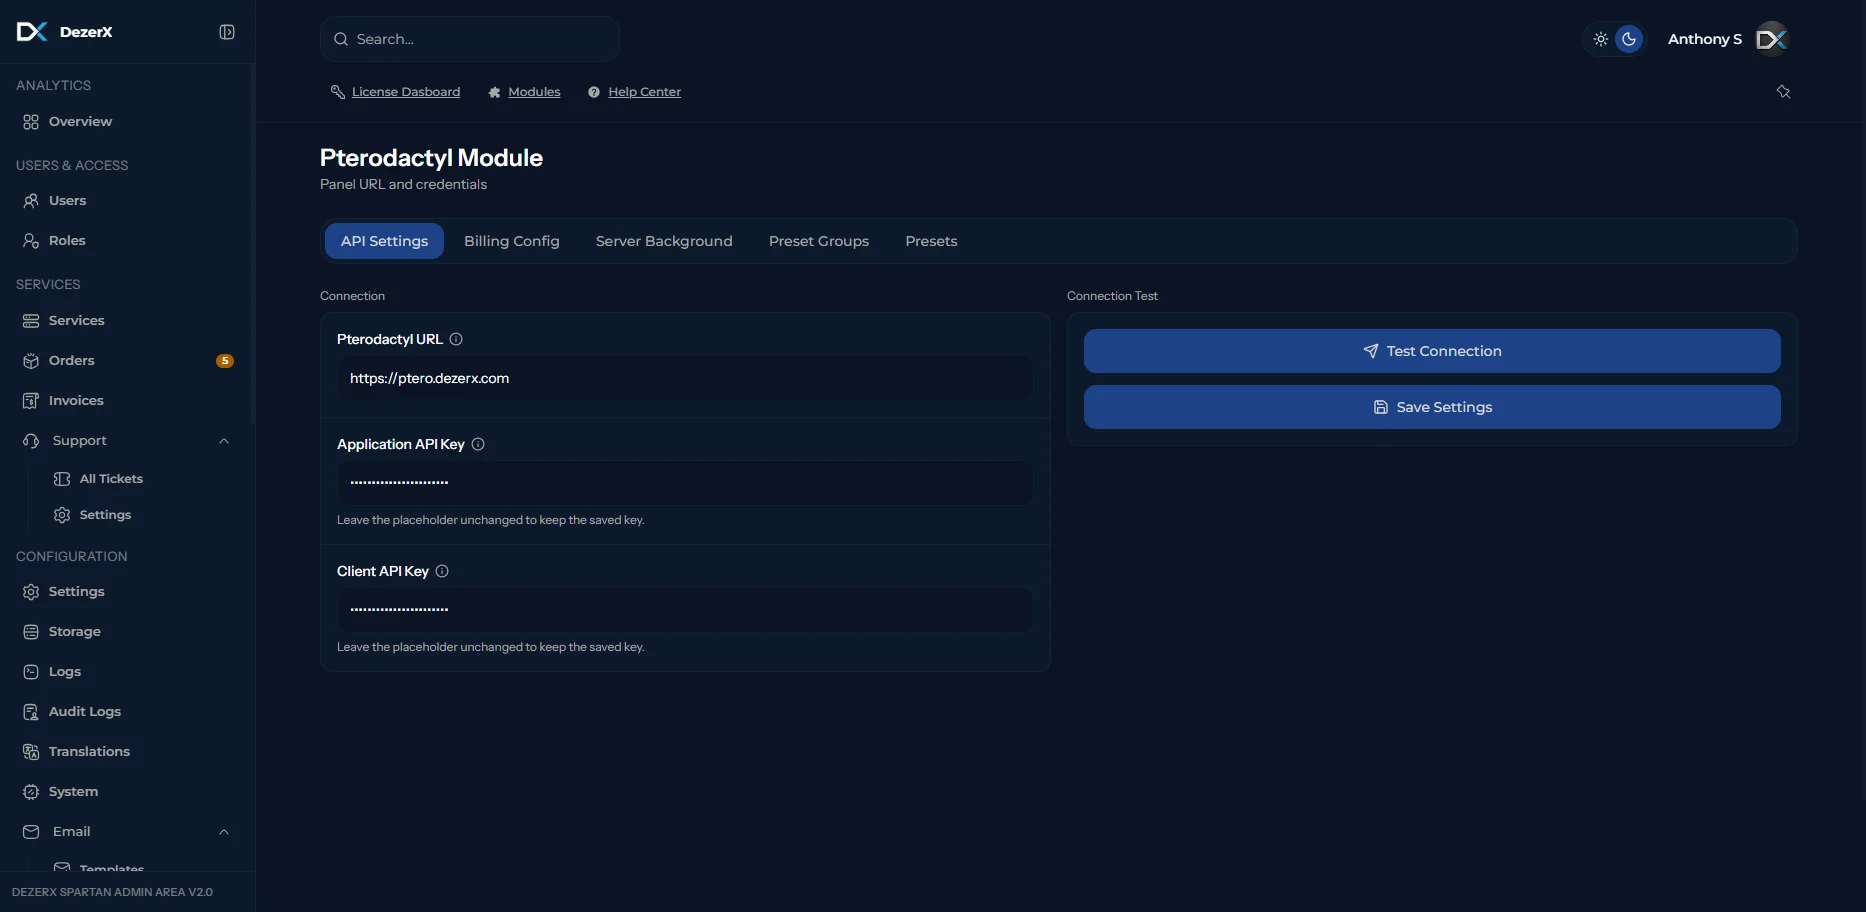Click the Translations icon
Viewport: 1866px width, 912px height.
31,752
